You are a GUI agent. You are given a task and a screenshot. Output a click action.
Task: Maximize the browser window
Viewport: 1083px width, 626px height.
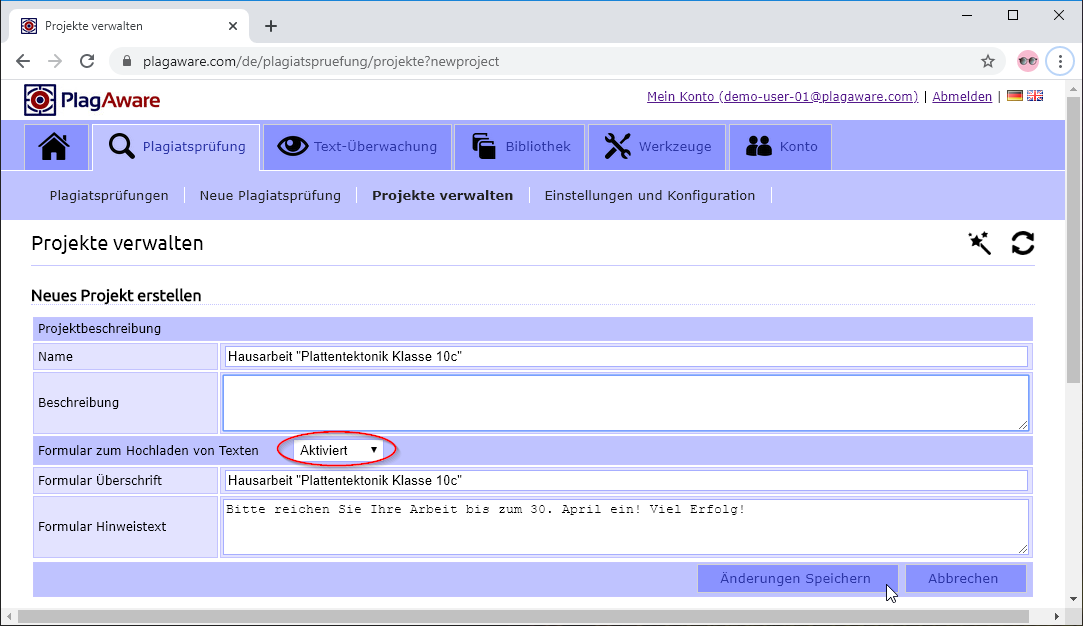tap(1013, 15)
